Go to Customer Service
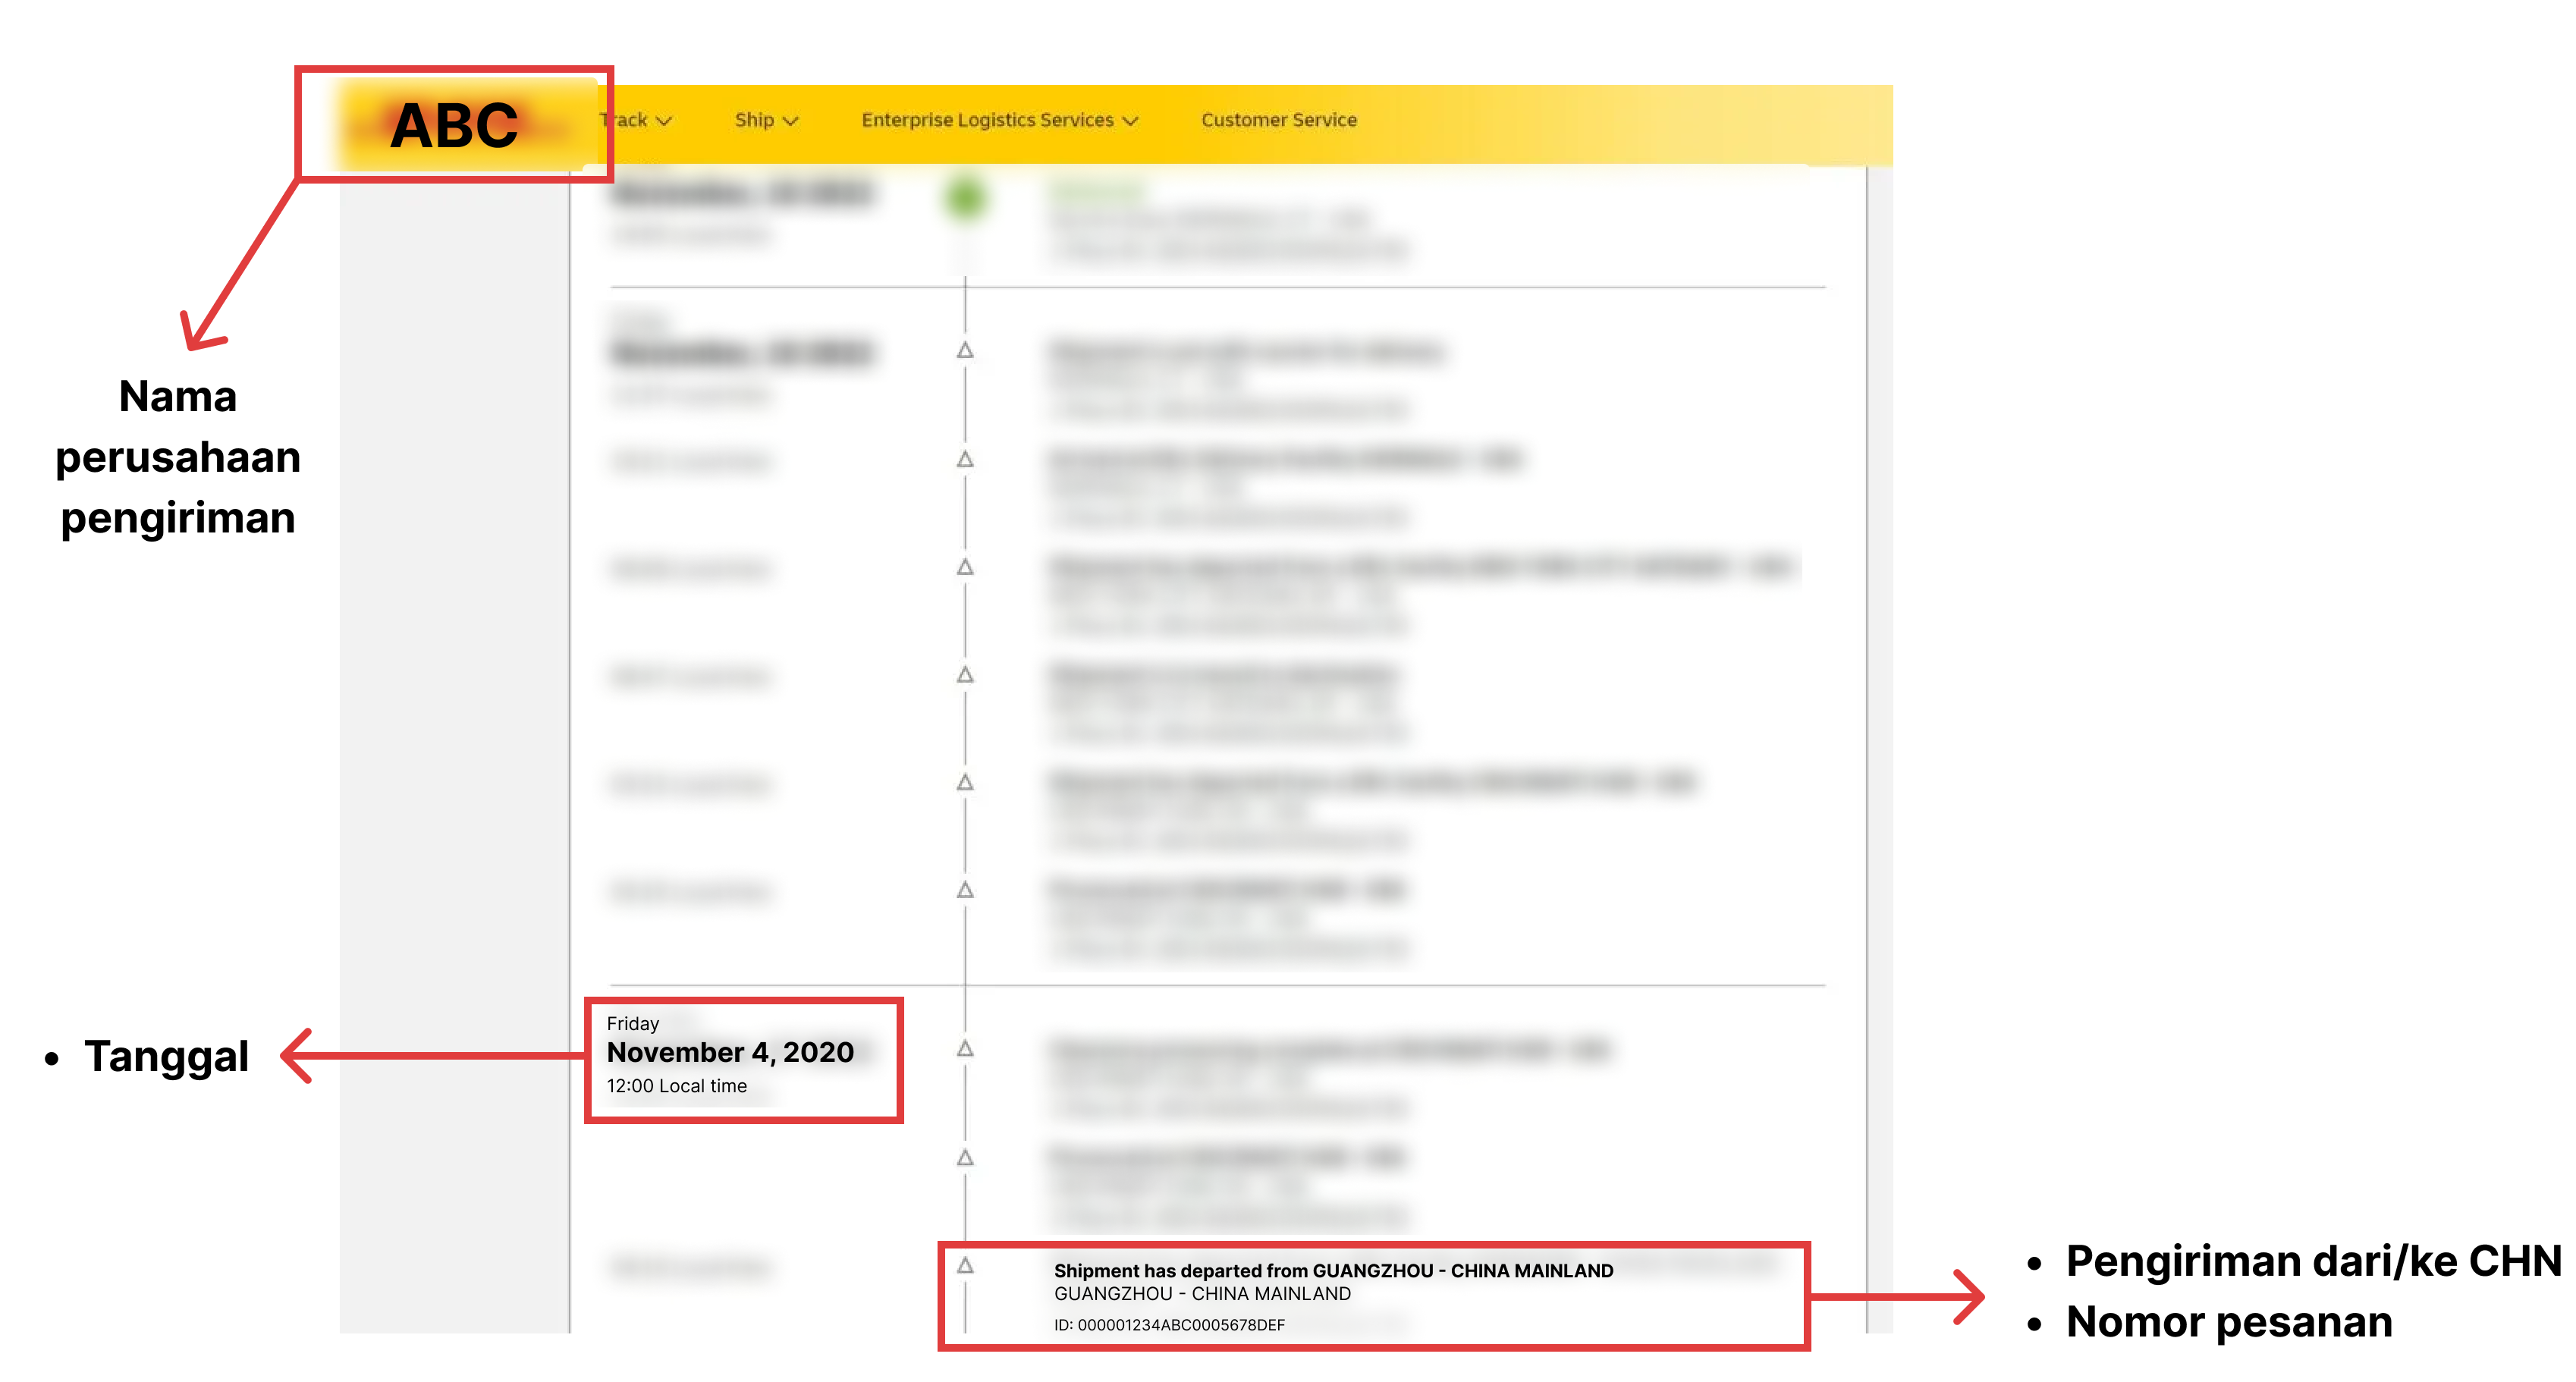 tap(1278, 120)
